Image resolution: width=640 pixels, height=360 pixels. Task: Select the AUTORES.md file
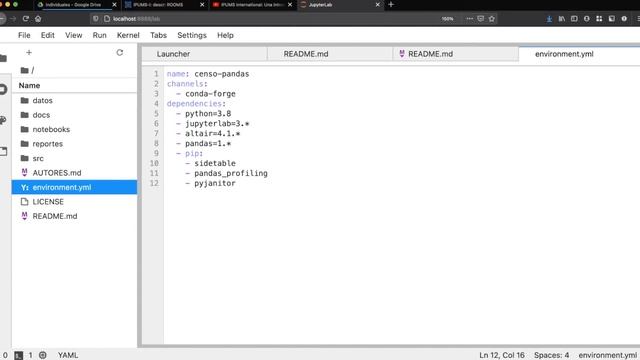(x=74, y=173)
